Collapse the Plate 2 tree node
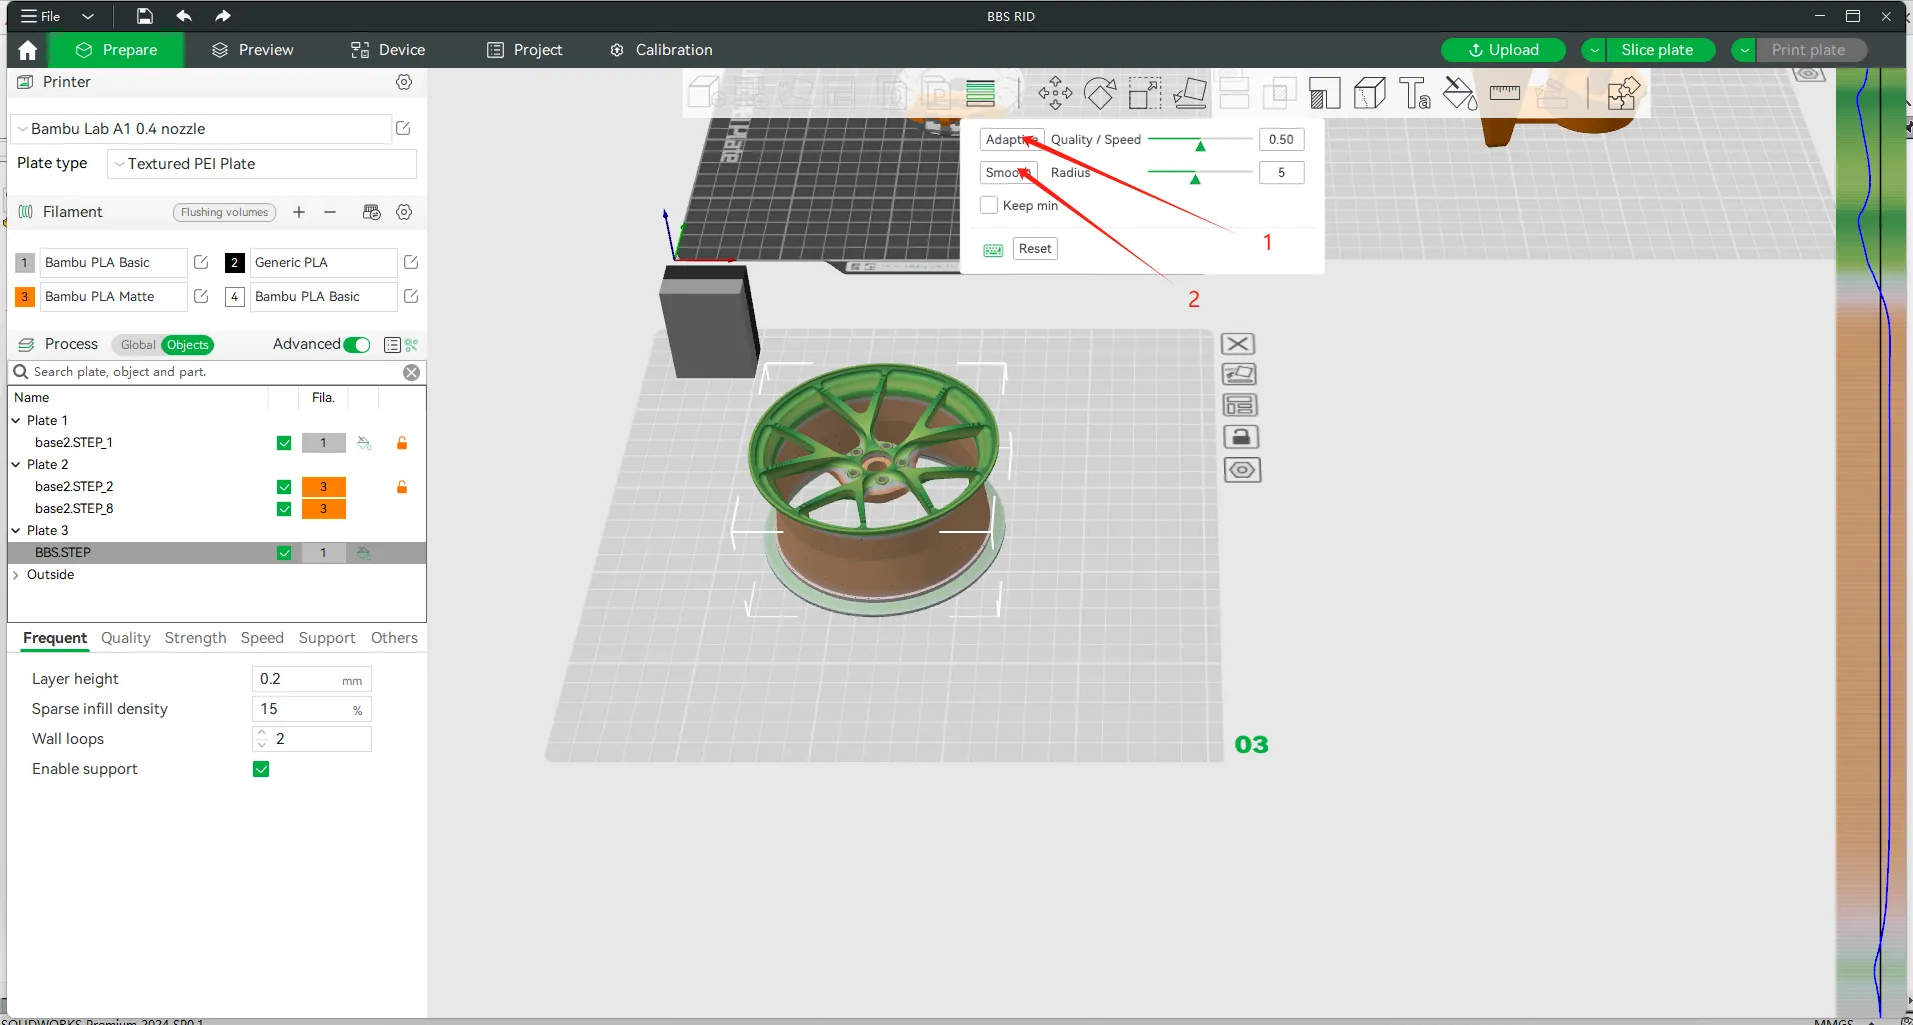Screen dimensions: 1913x1025 [x=16, y=465]
